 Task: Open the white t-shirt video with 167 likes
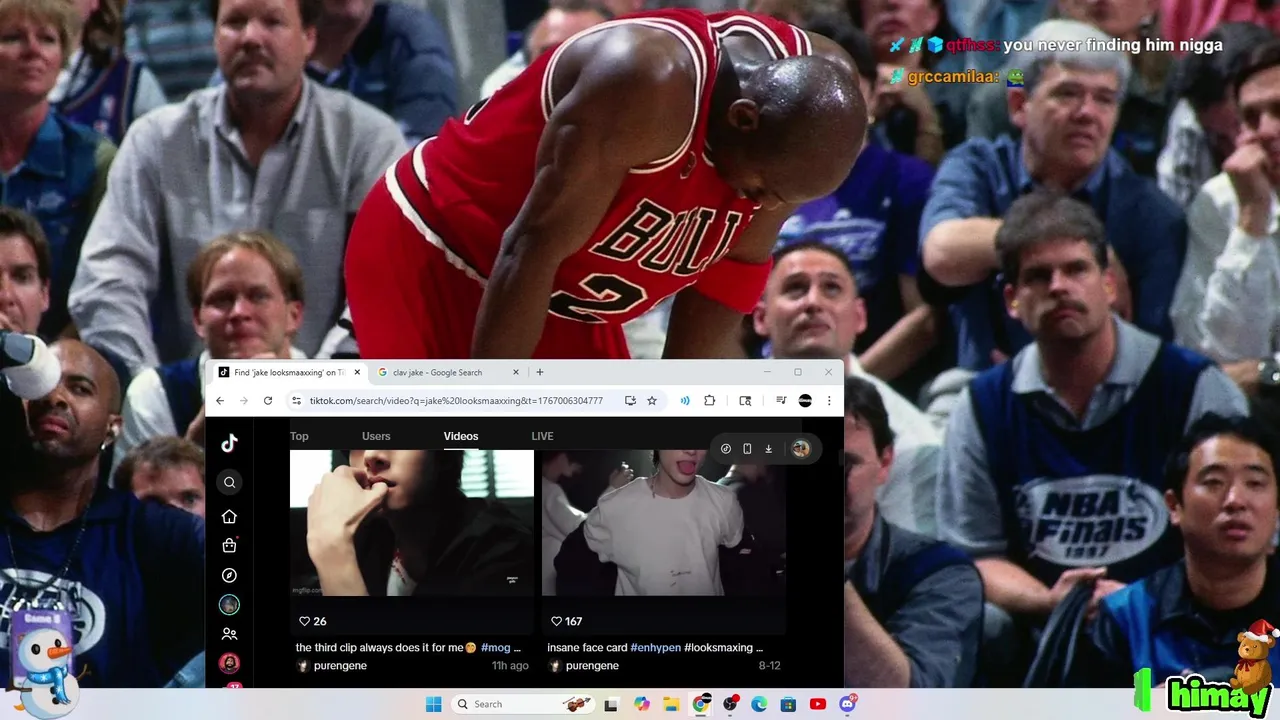(664, 523)
